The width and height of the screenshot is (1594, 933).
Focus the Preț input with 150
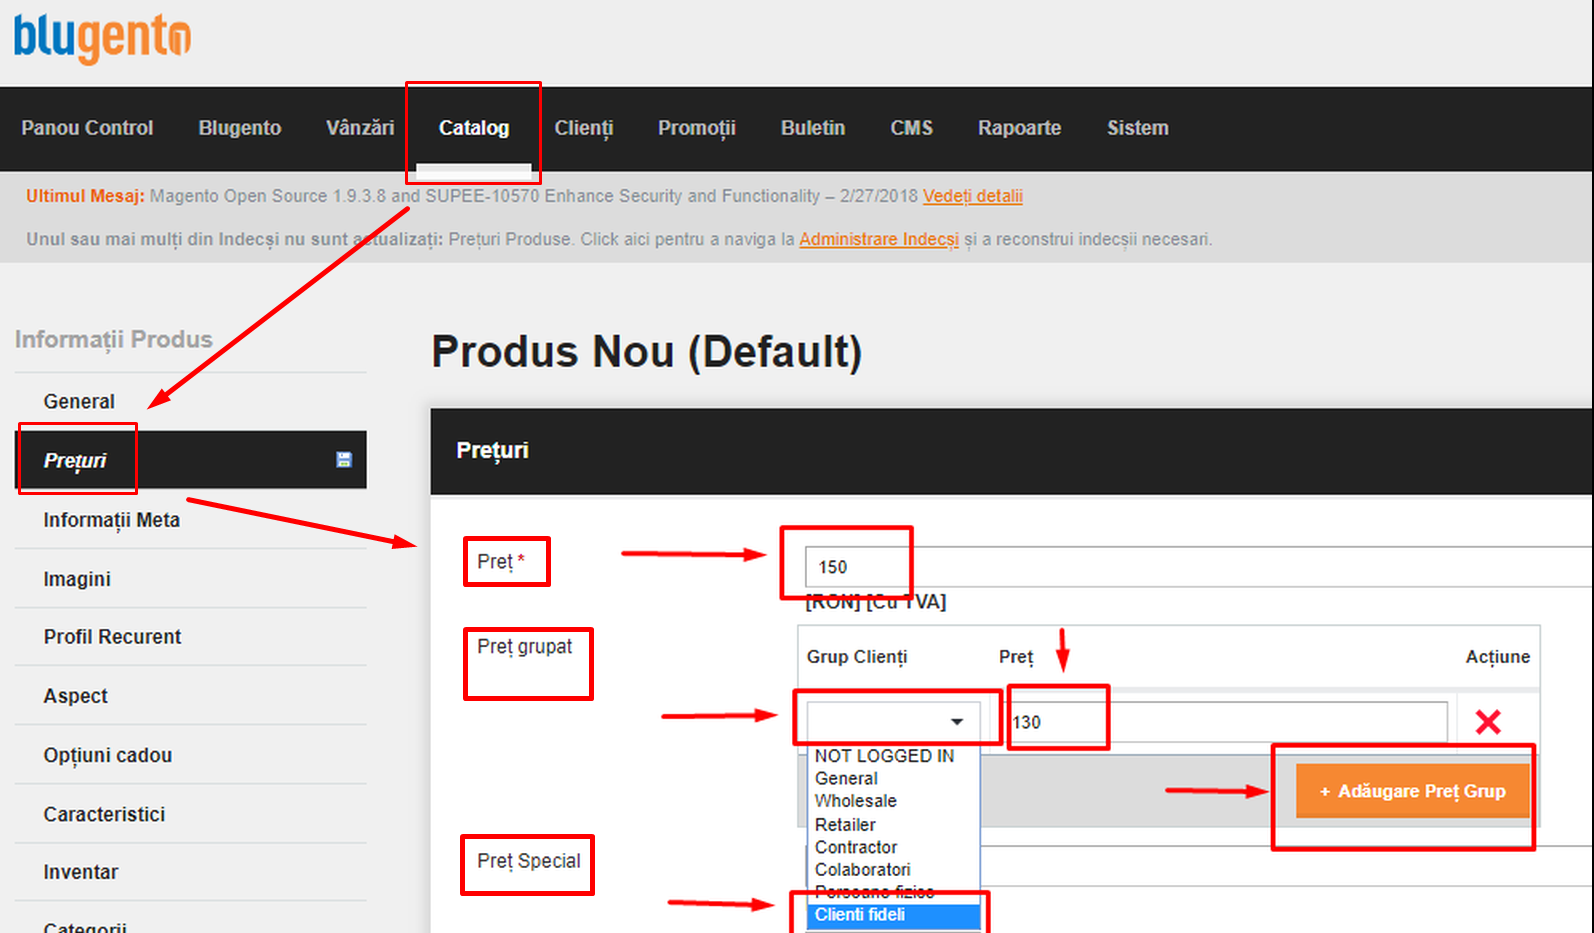pos(1199,567)
